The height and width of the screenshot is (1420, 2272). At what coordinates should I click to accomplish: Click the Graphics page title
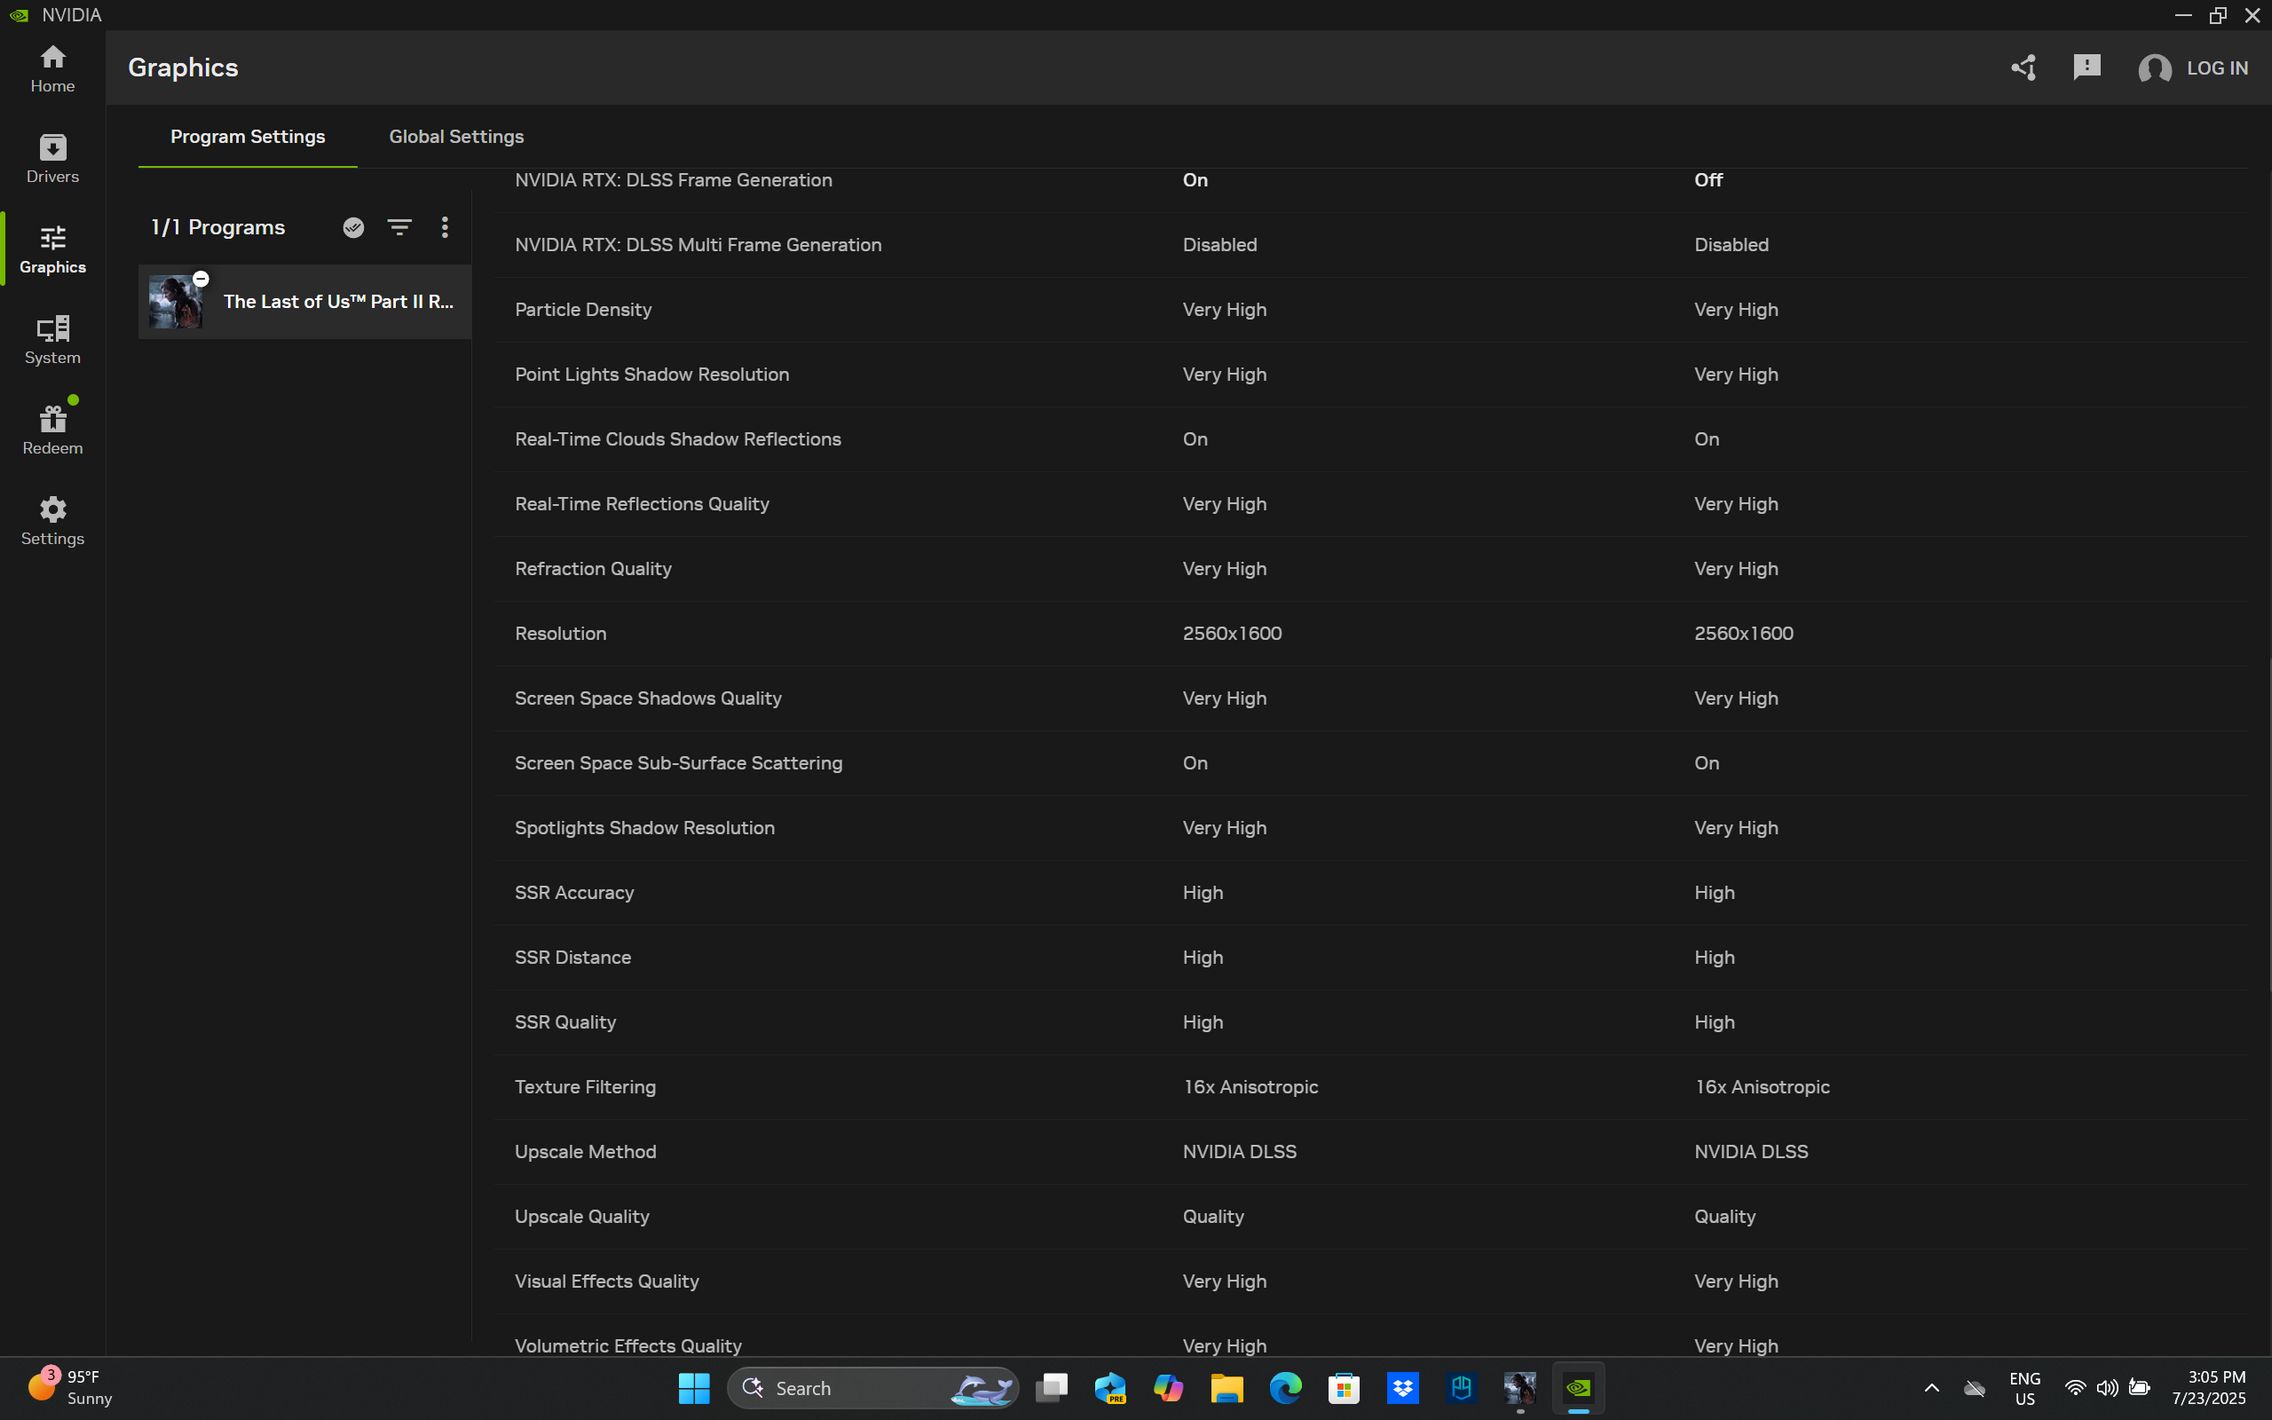point(183,68)
